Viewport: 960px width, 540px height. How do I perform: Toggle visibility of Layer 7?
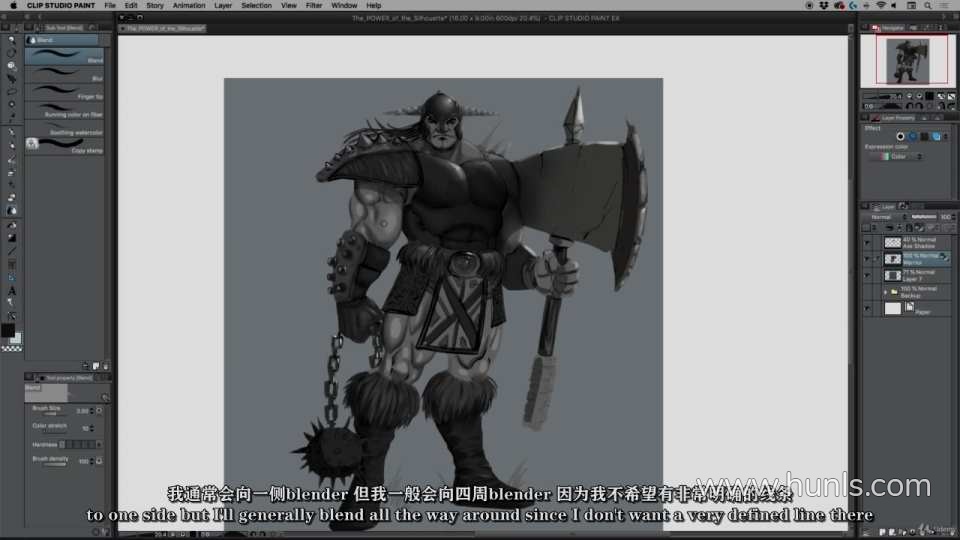point(867,275)
